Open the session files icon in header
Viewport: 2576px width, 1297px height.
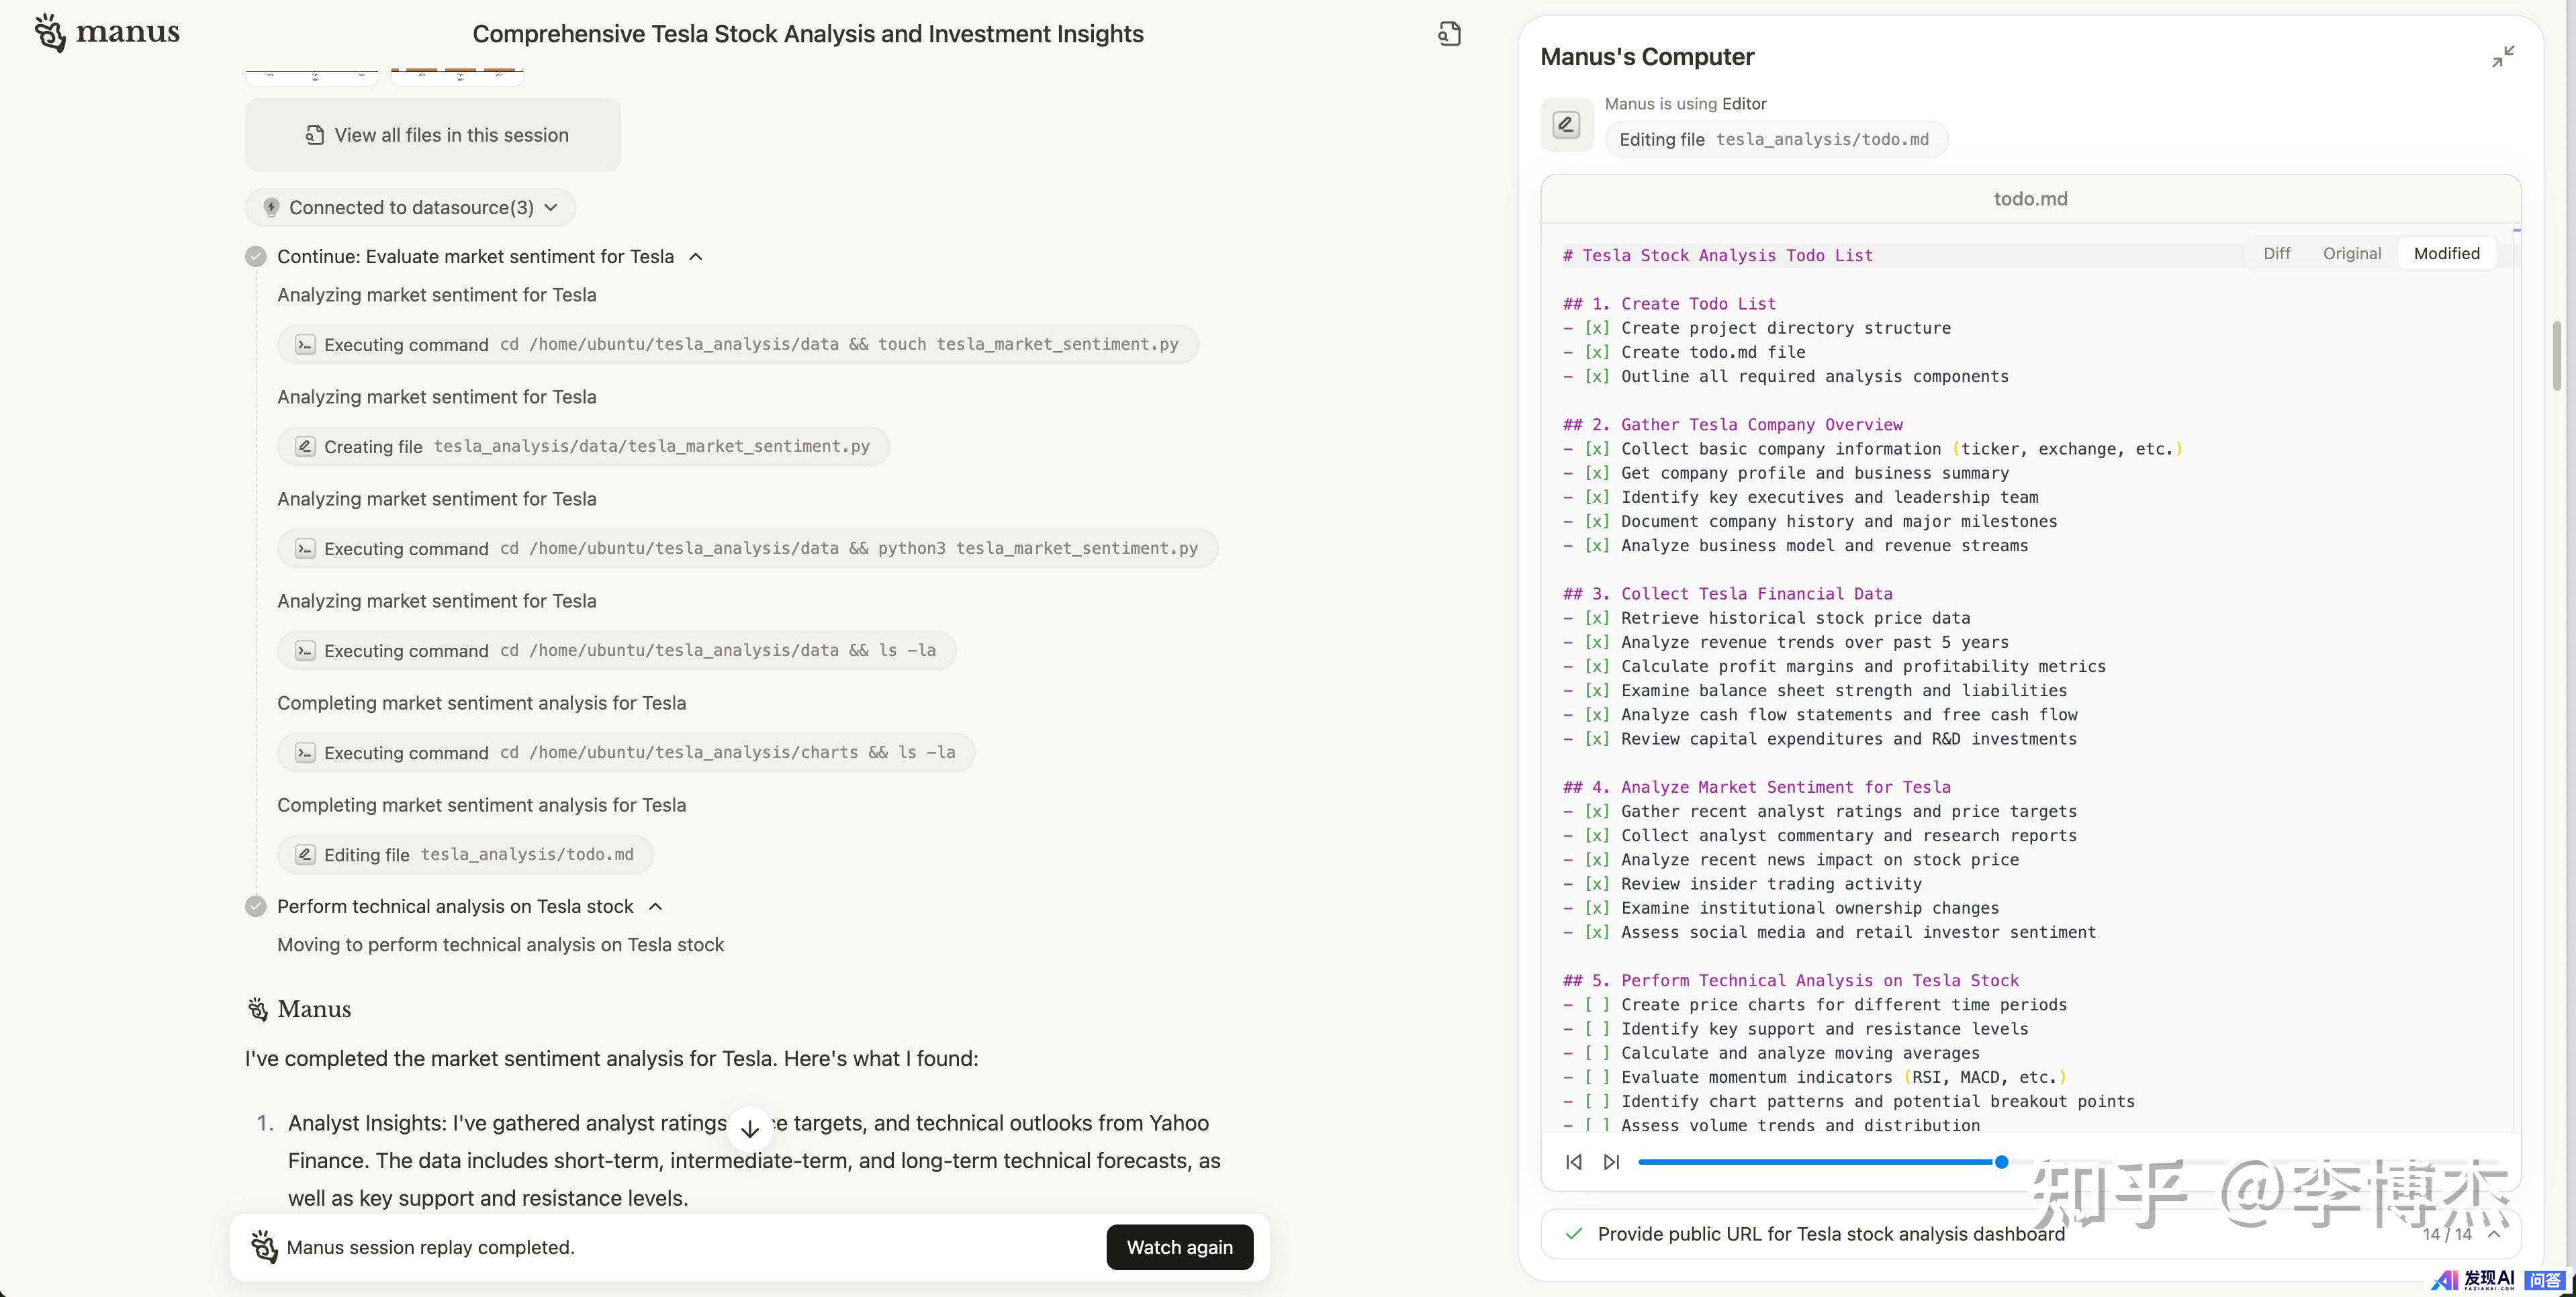(1449, 34)
